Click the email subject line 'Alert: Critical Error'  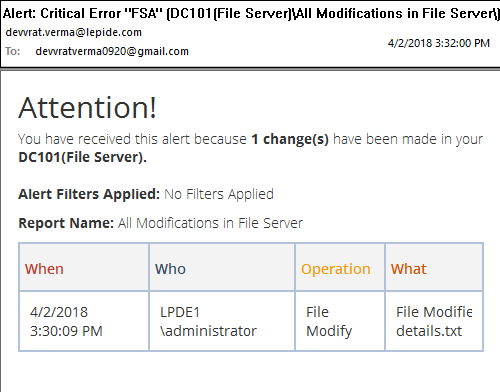click(x=251, y=13)
